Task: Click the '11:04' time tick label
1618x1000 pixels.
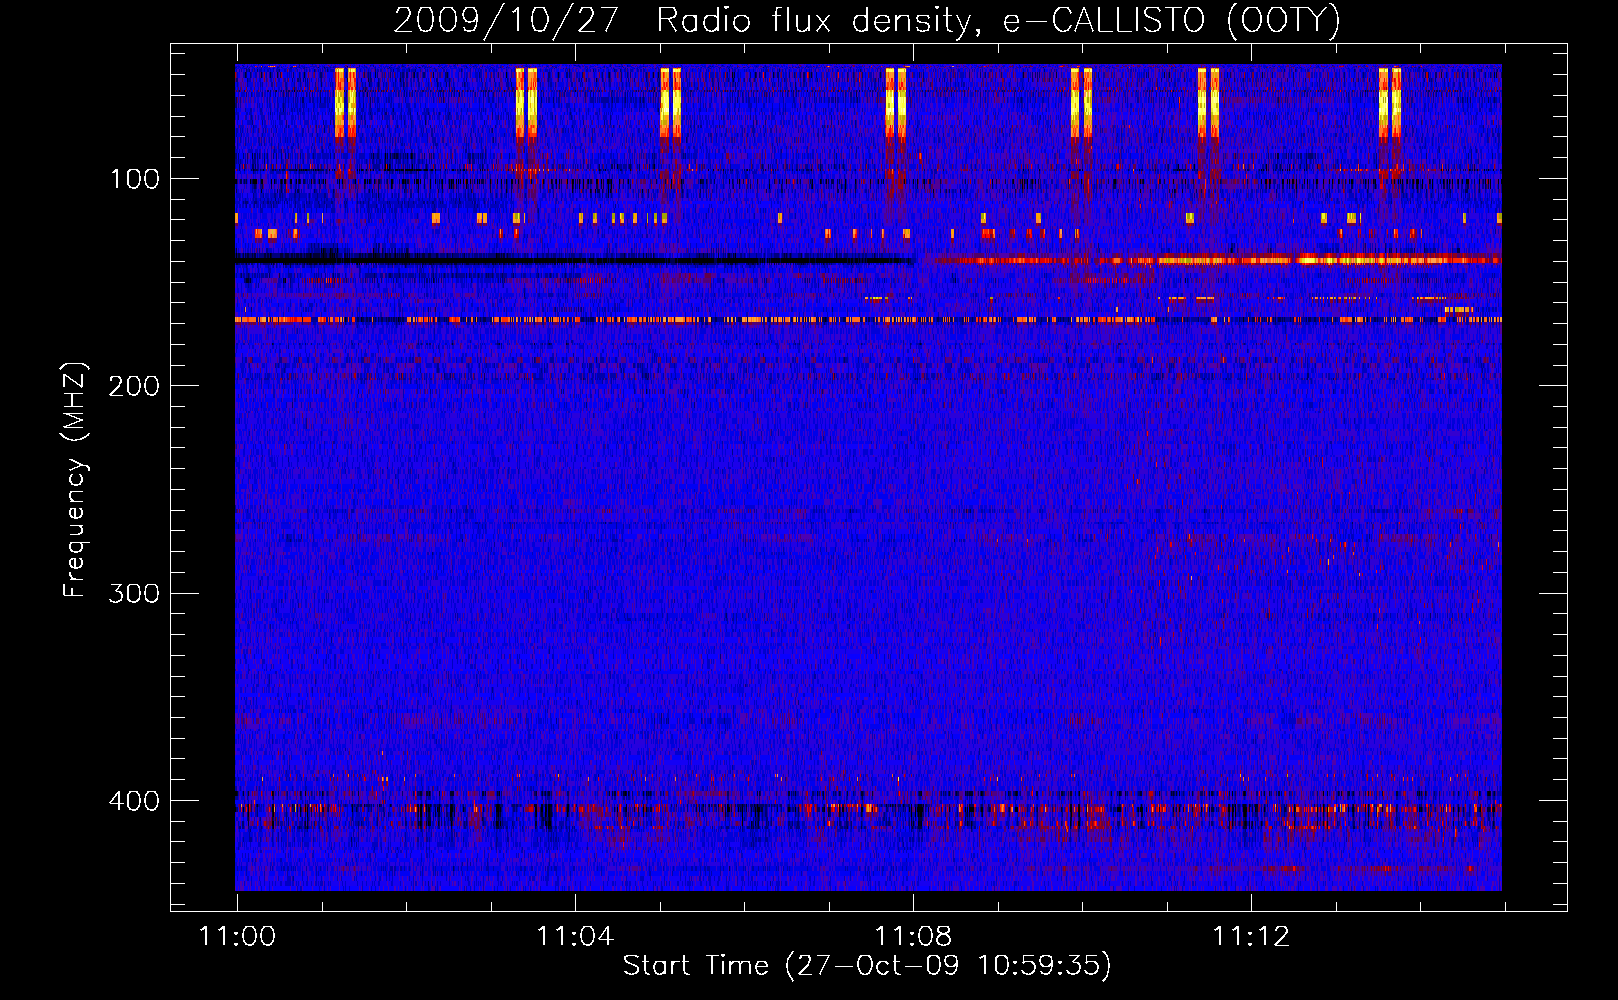Action: 575,937
